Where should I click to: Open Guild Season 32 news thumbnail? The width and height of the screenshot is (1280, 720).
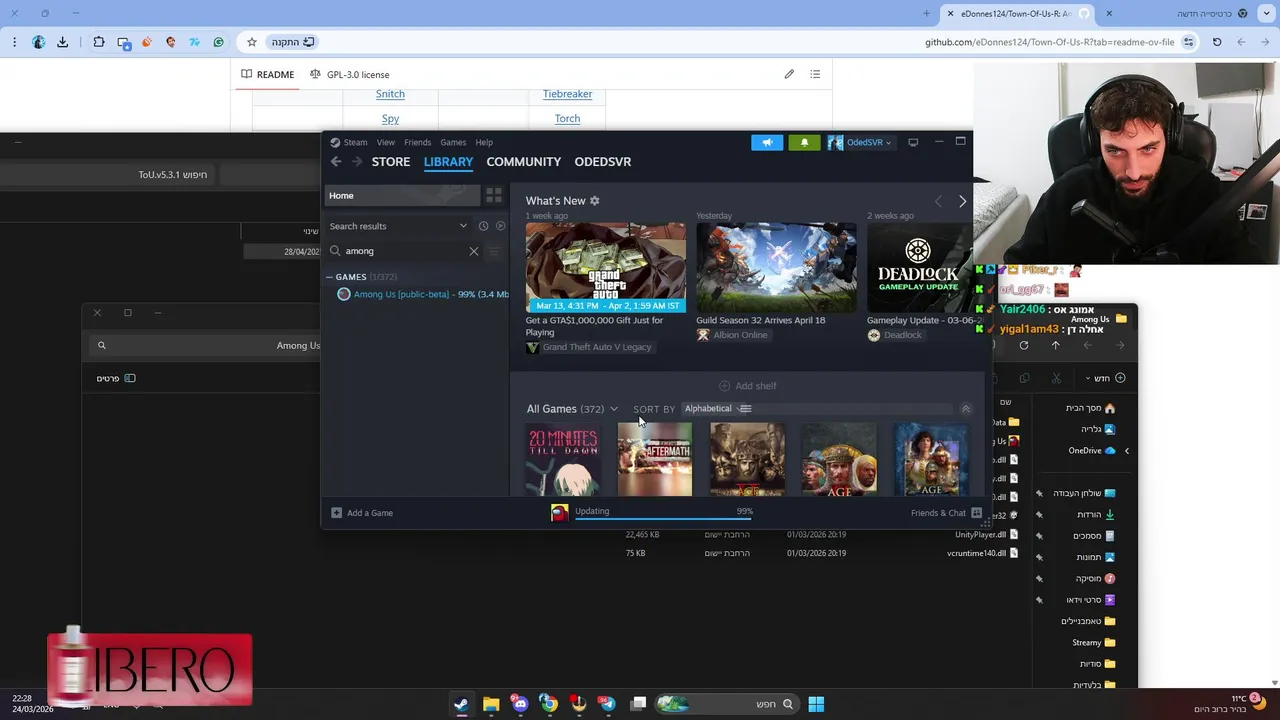point(776,267)
